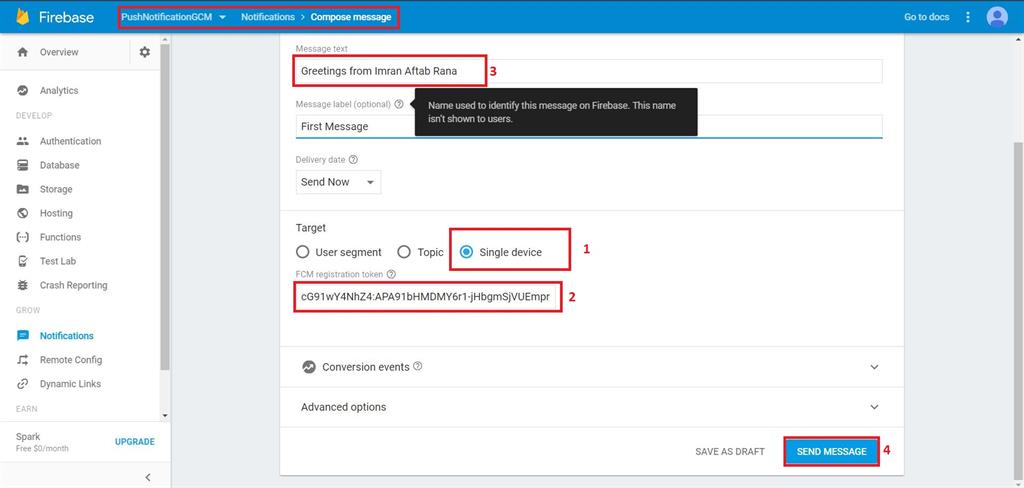Click the Overview home icon
This screenshot has width=1024, height=488.
point(23,52)
